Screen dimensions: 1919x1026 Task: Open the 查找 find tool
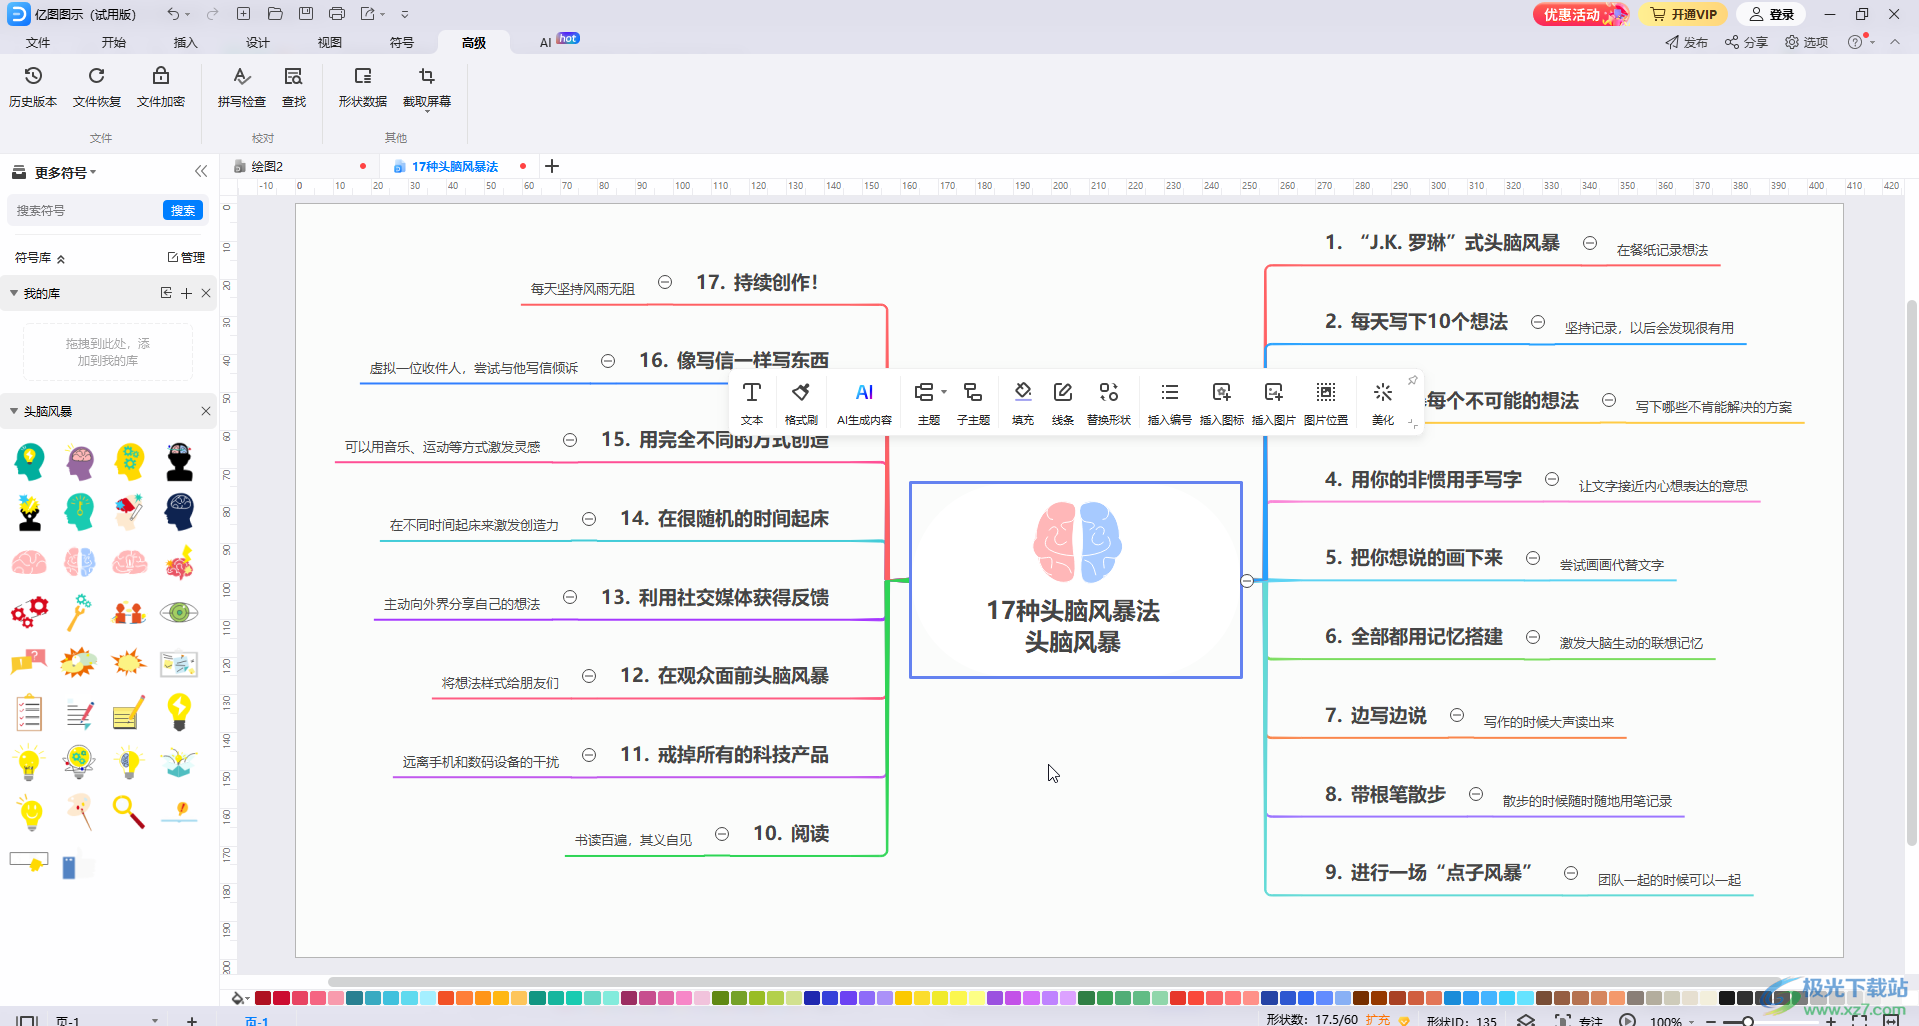[294, 87]
